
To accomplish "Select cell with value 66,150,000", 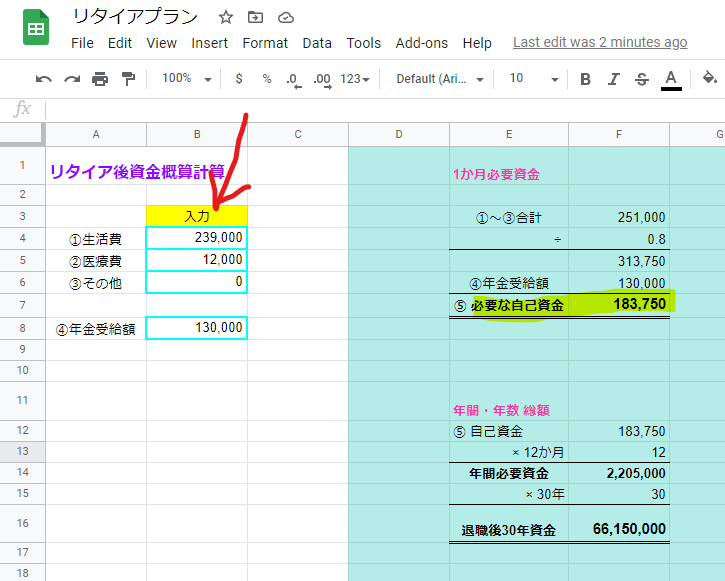I will 619,523.
